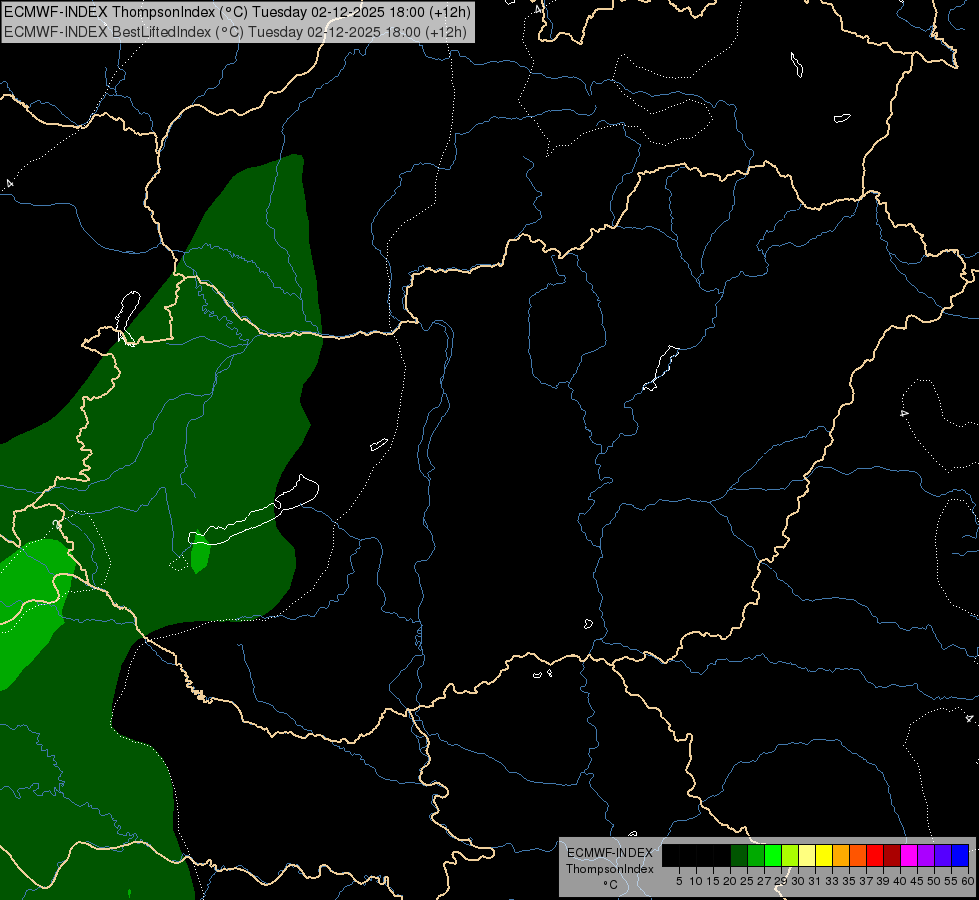979x900 pixels.
Task: Click the bright red 37–39 legend swatch
Action: click(875, 855)
